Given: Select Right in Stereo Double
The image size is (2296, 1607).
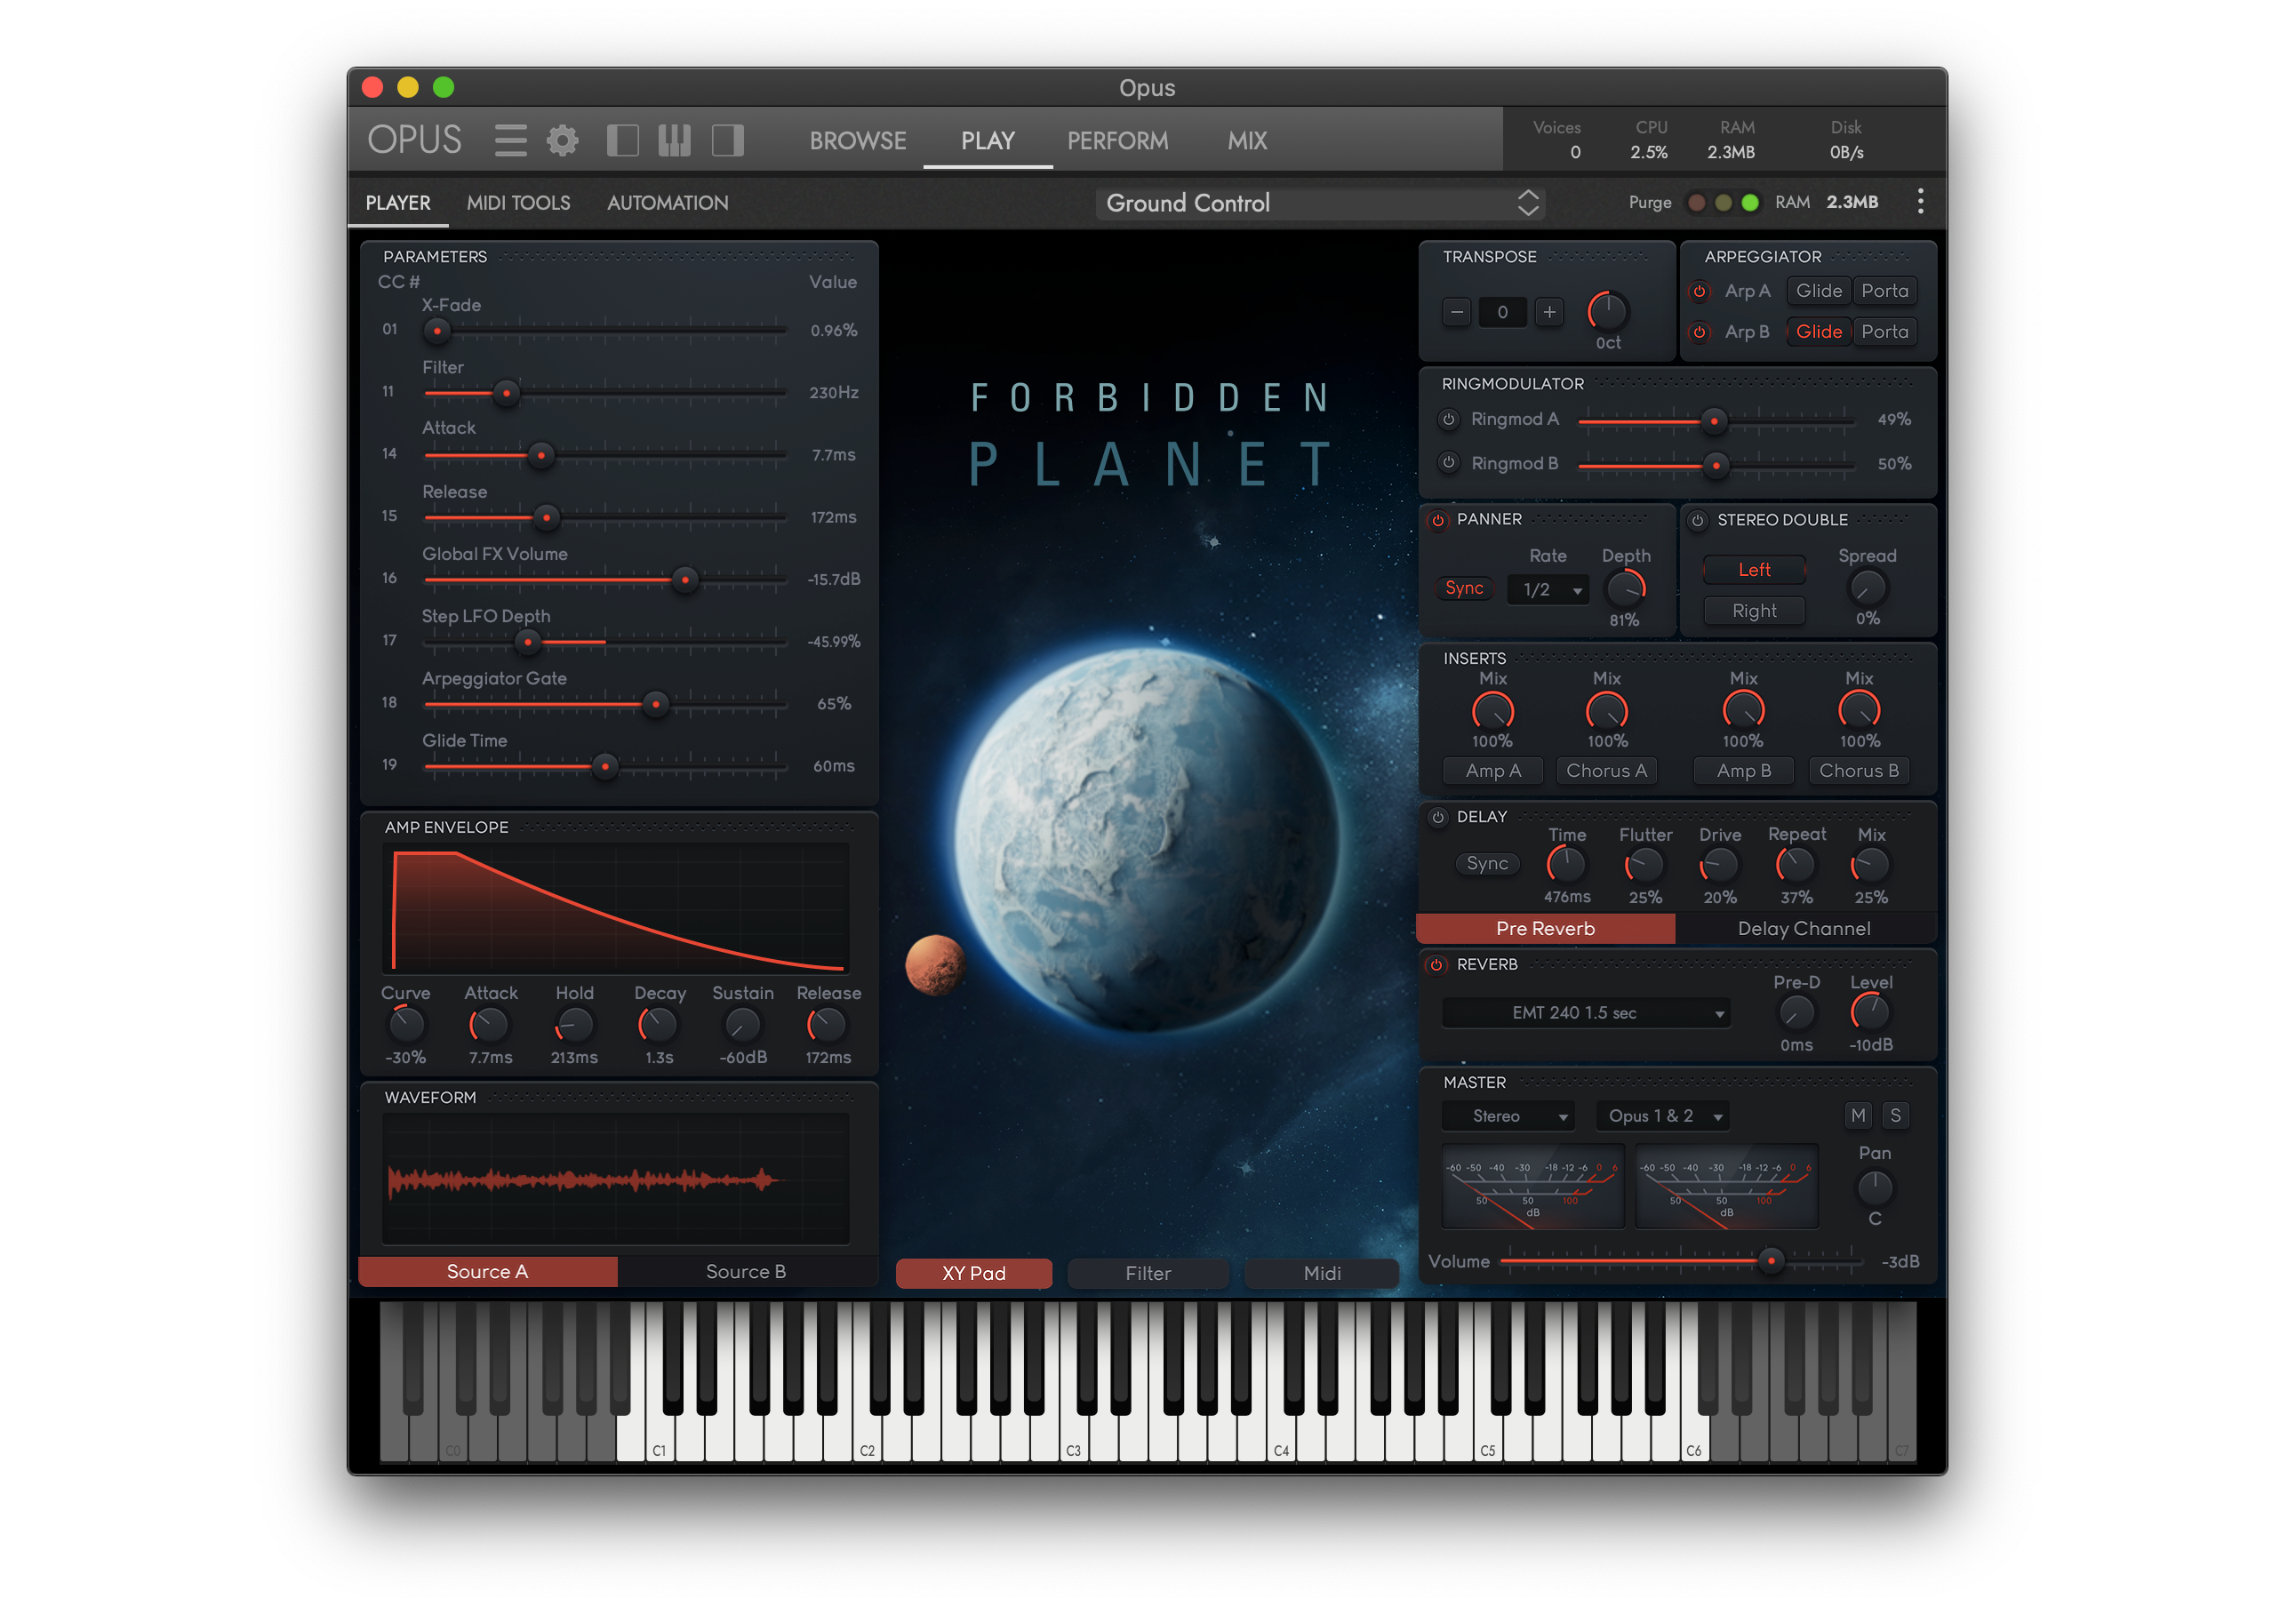Looking at the screenshot, I should [1754, 611].
